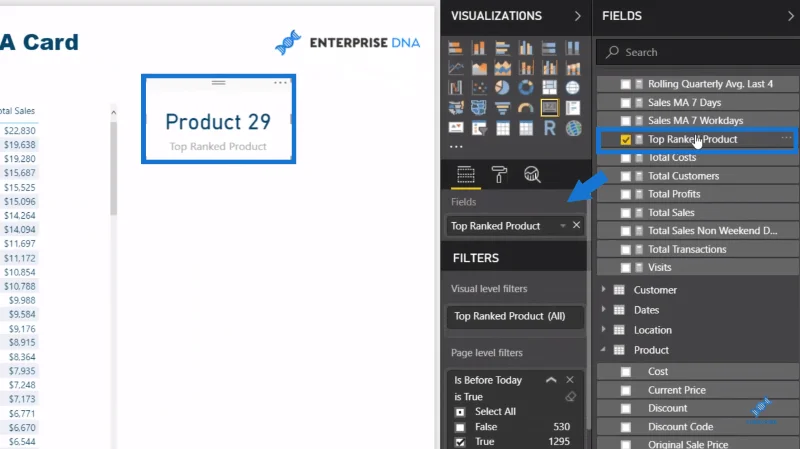800x449 pixels.
Task: Check the Sales MA 7 Workdays measure
Action: coord(626,121)
